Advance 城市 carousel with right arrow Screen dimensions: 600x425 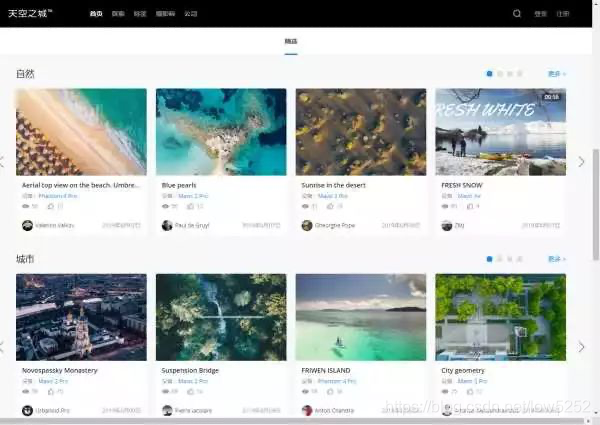coord(581,347)
